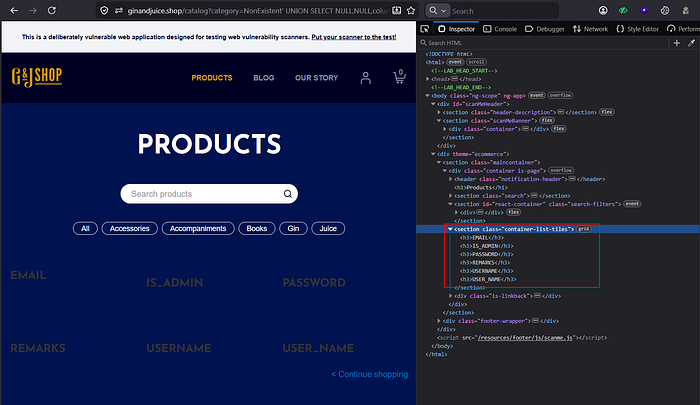Activate the element picker tool in DevTools

coord(425,29)
